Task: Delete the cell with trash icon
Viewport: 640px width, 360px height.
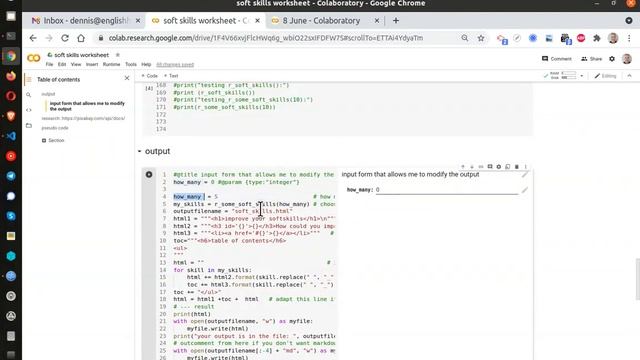Action: tap(517, 167)
